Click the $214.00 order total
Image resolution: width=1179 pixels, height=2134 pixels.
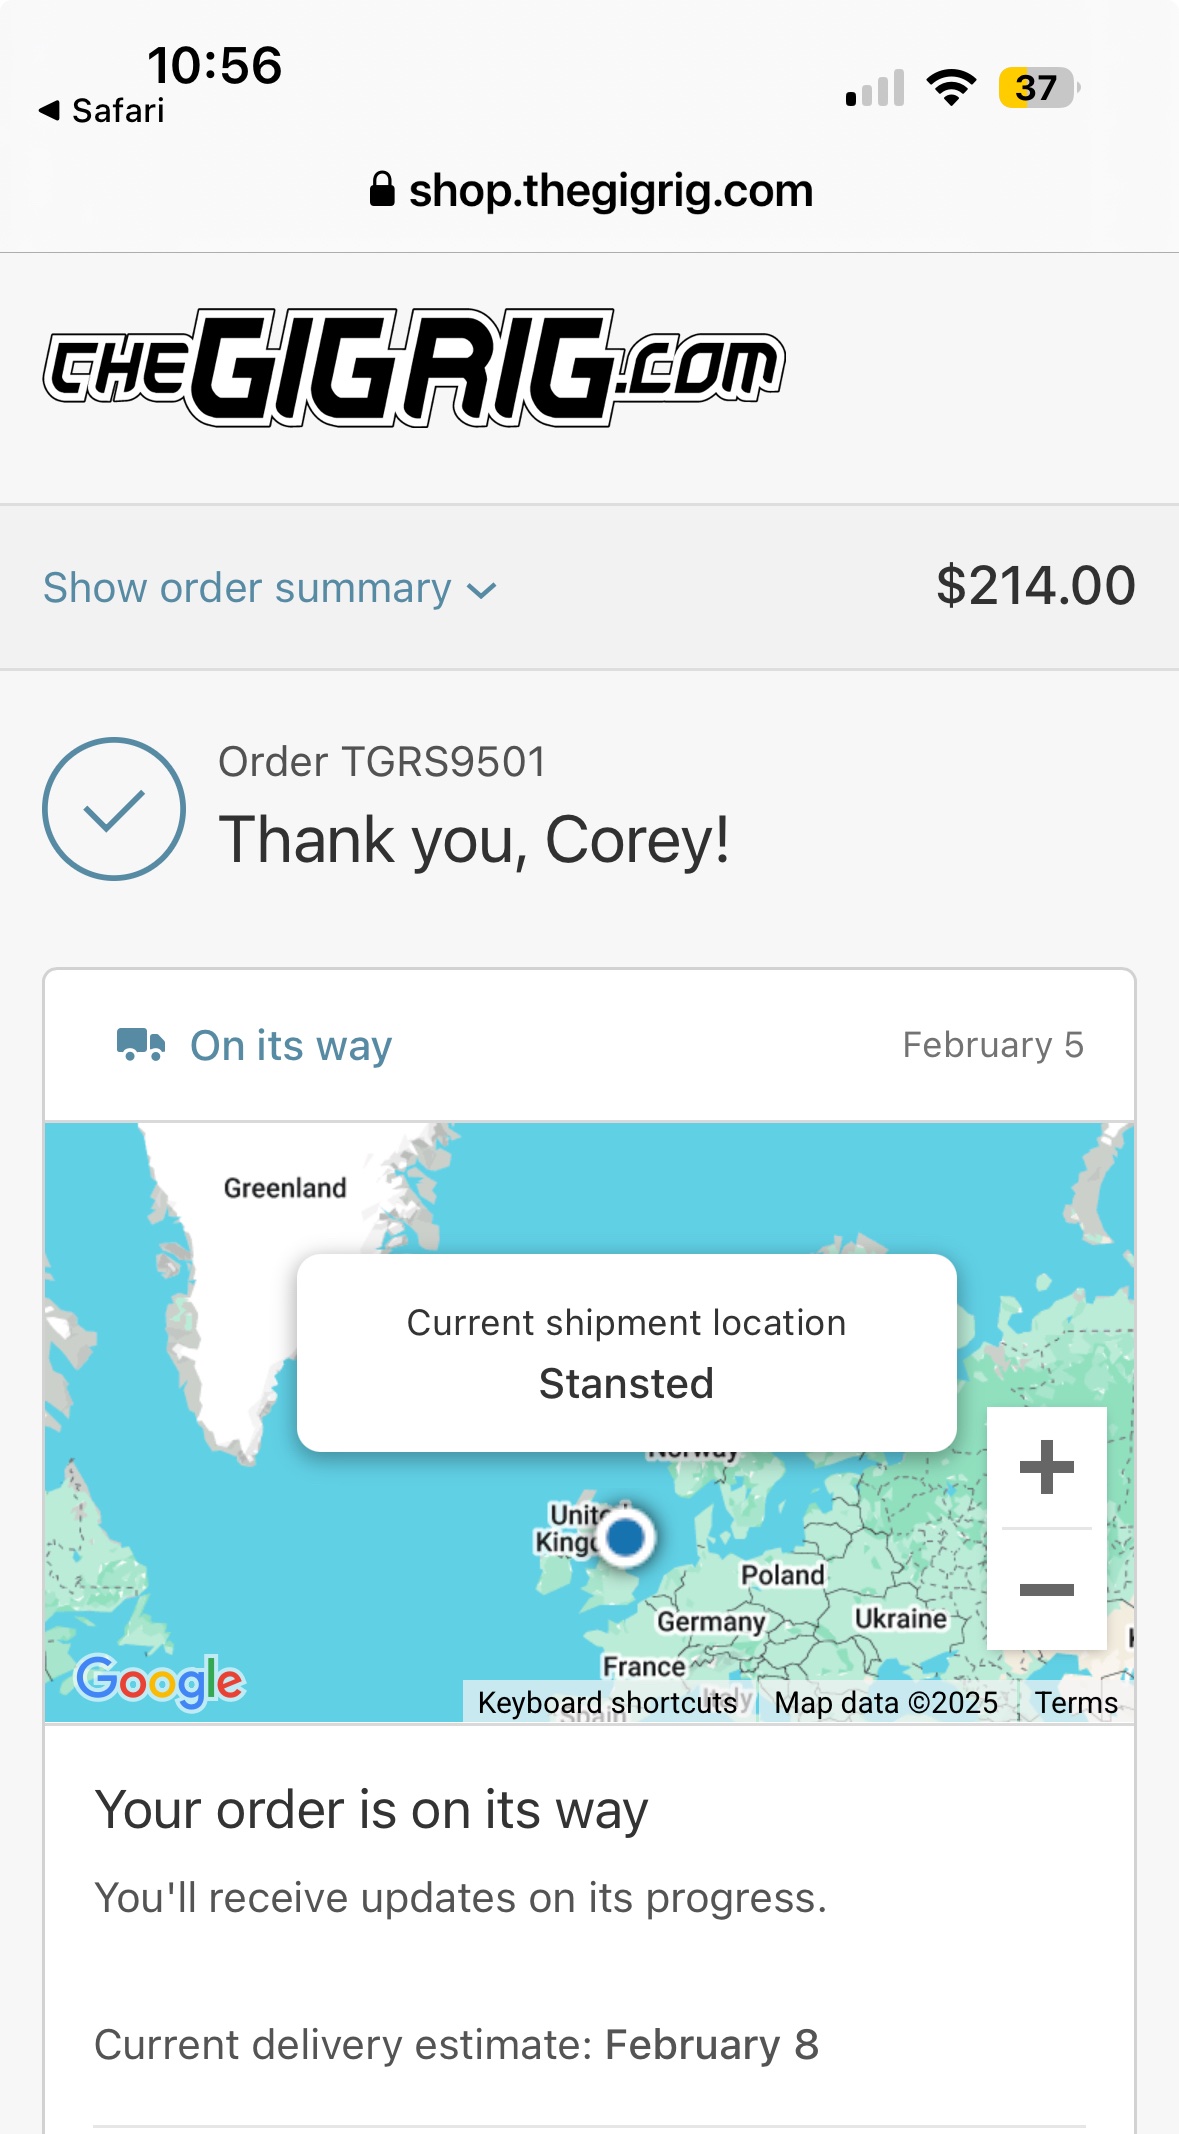pos(1035,586)
